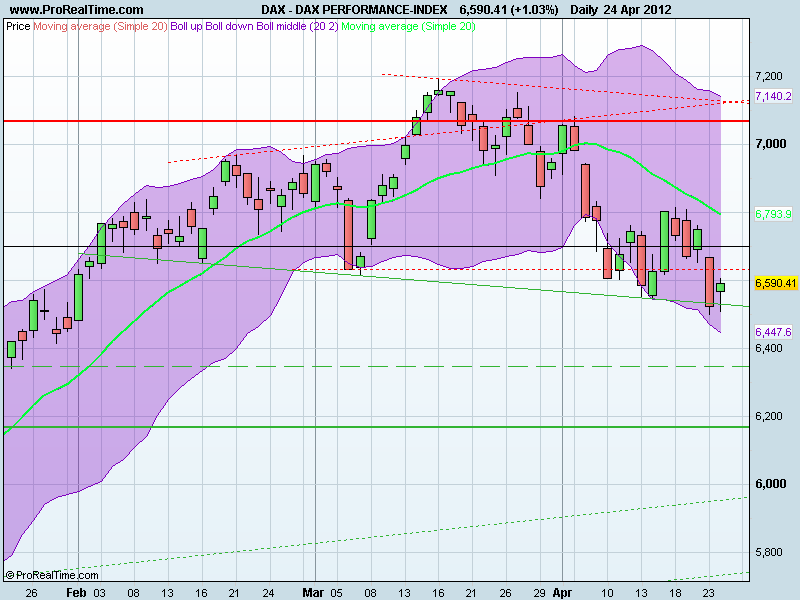Select the thick red horizontal resistance line
Viewport: 800px width, 600px height.
pyautogui.click(x=377, y=121)
